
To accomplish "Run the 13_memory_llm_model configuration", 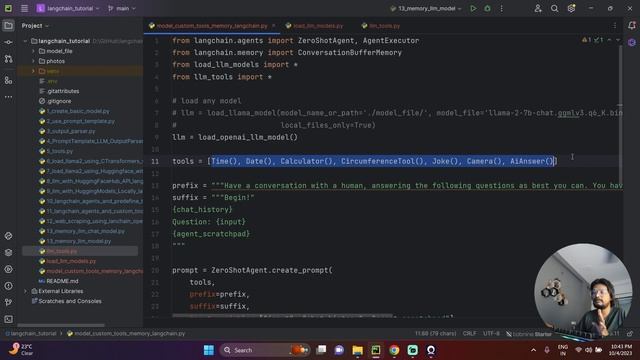I will (473, 8).
